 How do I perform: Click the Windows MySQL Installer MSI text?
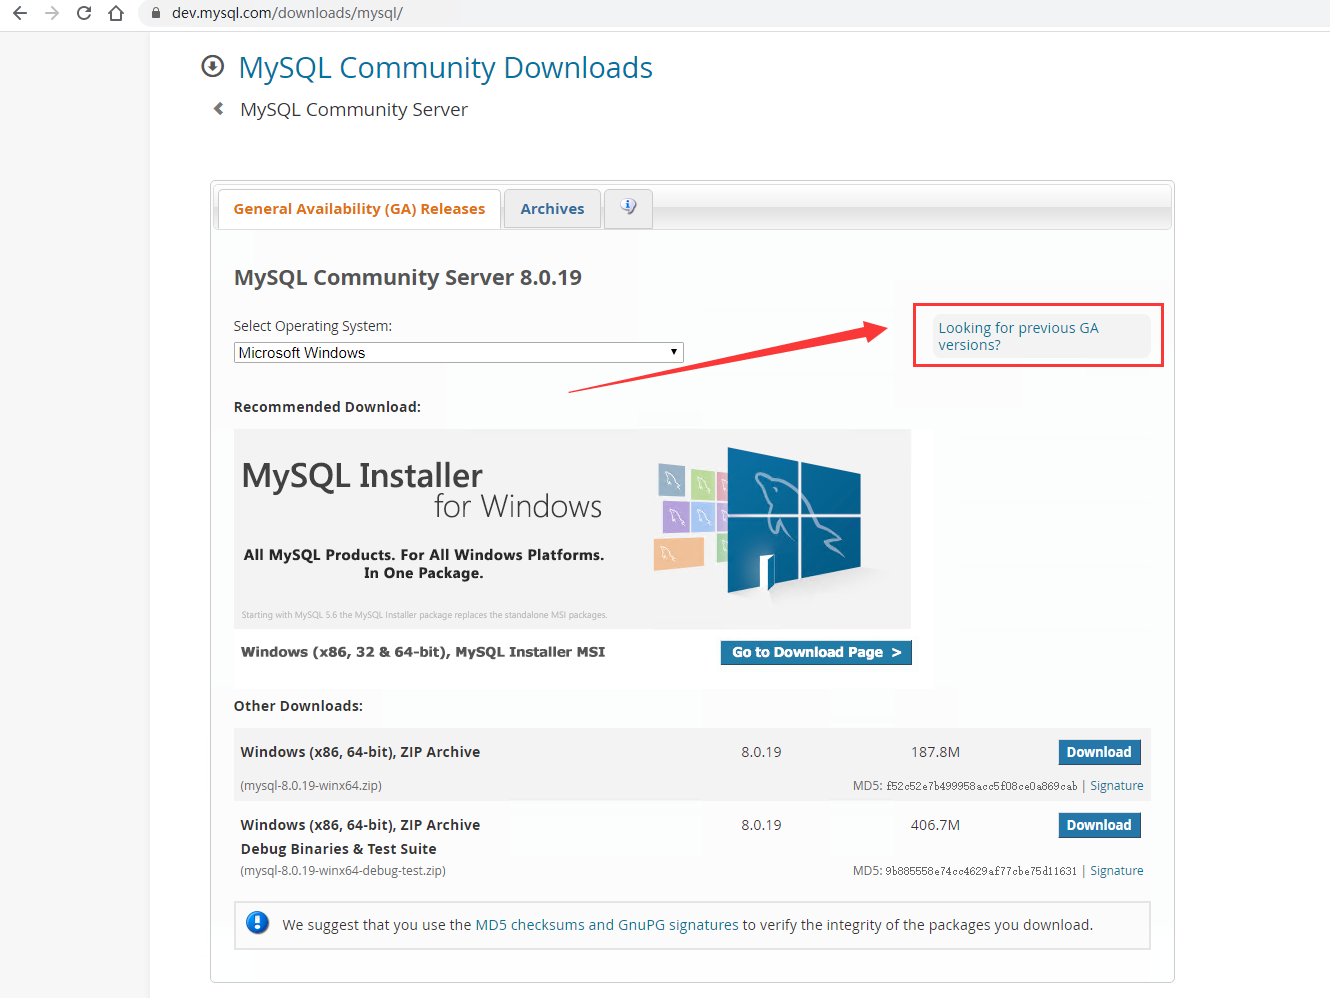[x=423, y=652]
